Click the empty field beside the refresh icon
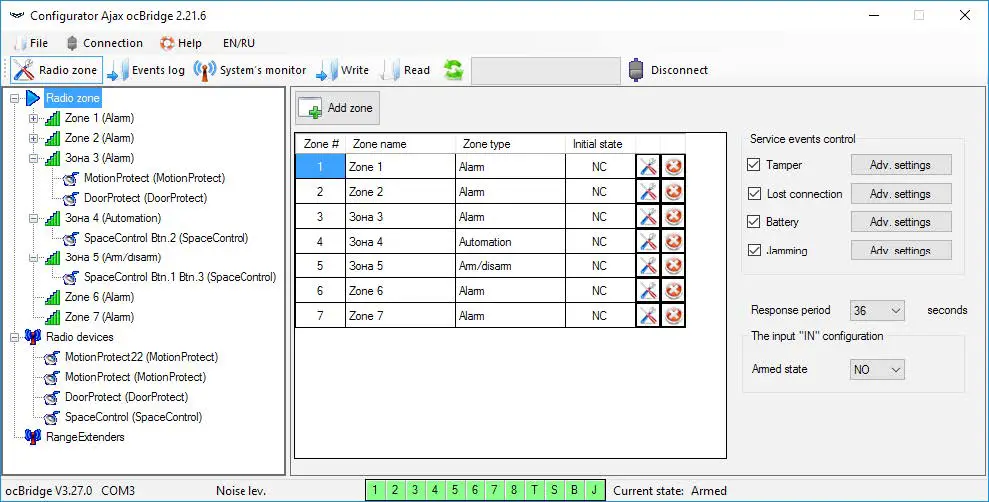Viewport: 989px width, 502px height. (x=546, y=71)
